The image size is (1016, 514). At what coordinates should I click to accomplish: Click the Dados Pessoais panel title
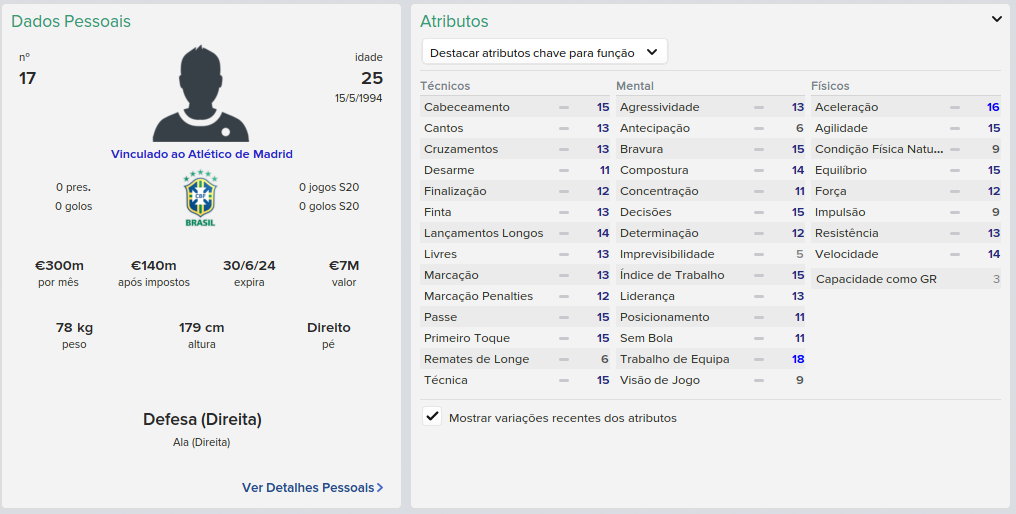[71, 21]
